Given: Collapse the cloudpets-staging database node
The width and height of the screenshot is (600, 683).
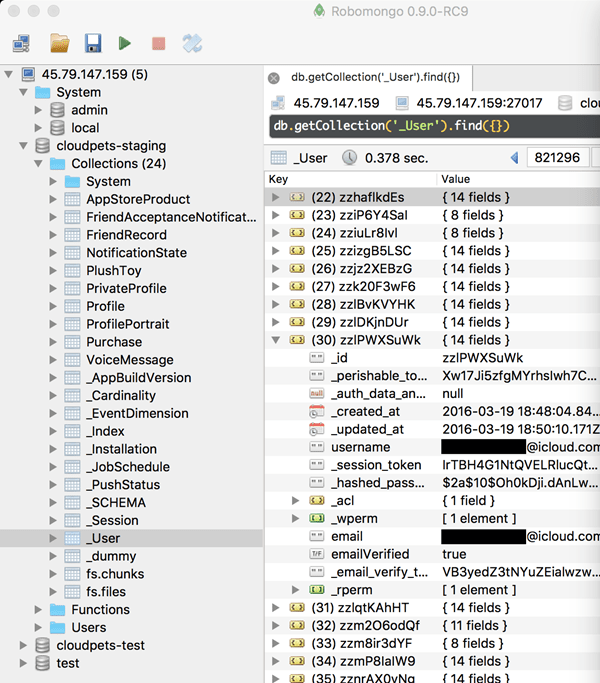Looking at the screenshot, I should (x=24, y=146).
